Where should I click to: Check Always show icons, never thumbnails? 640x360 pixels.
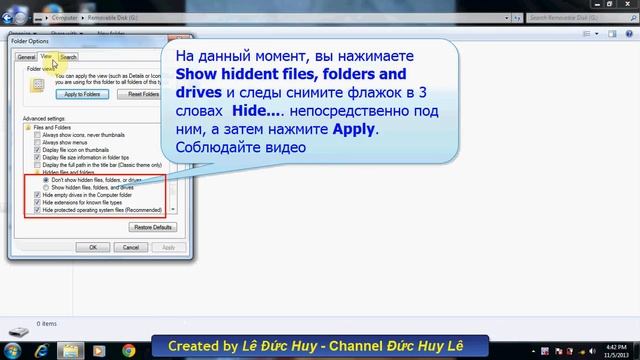point(37,135)
